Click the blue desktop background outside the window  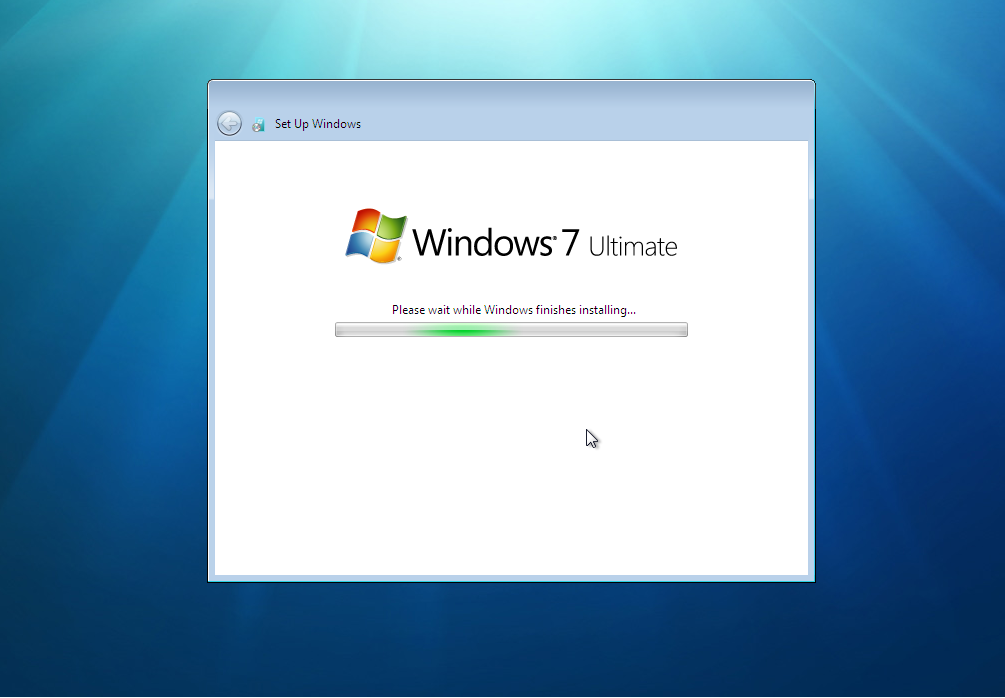pos(100,400)
